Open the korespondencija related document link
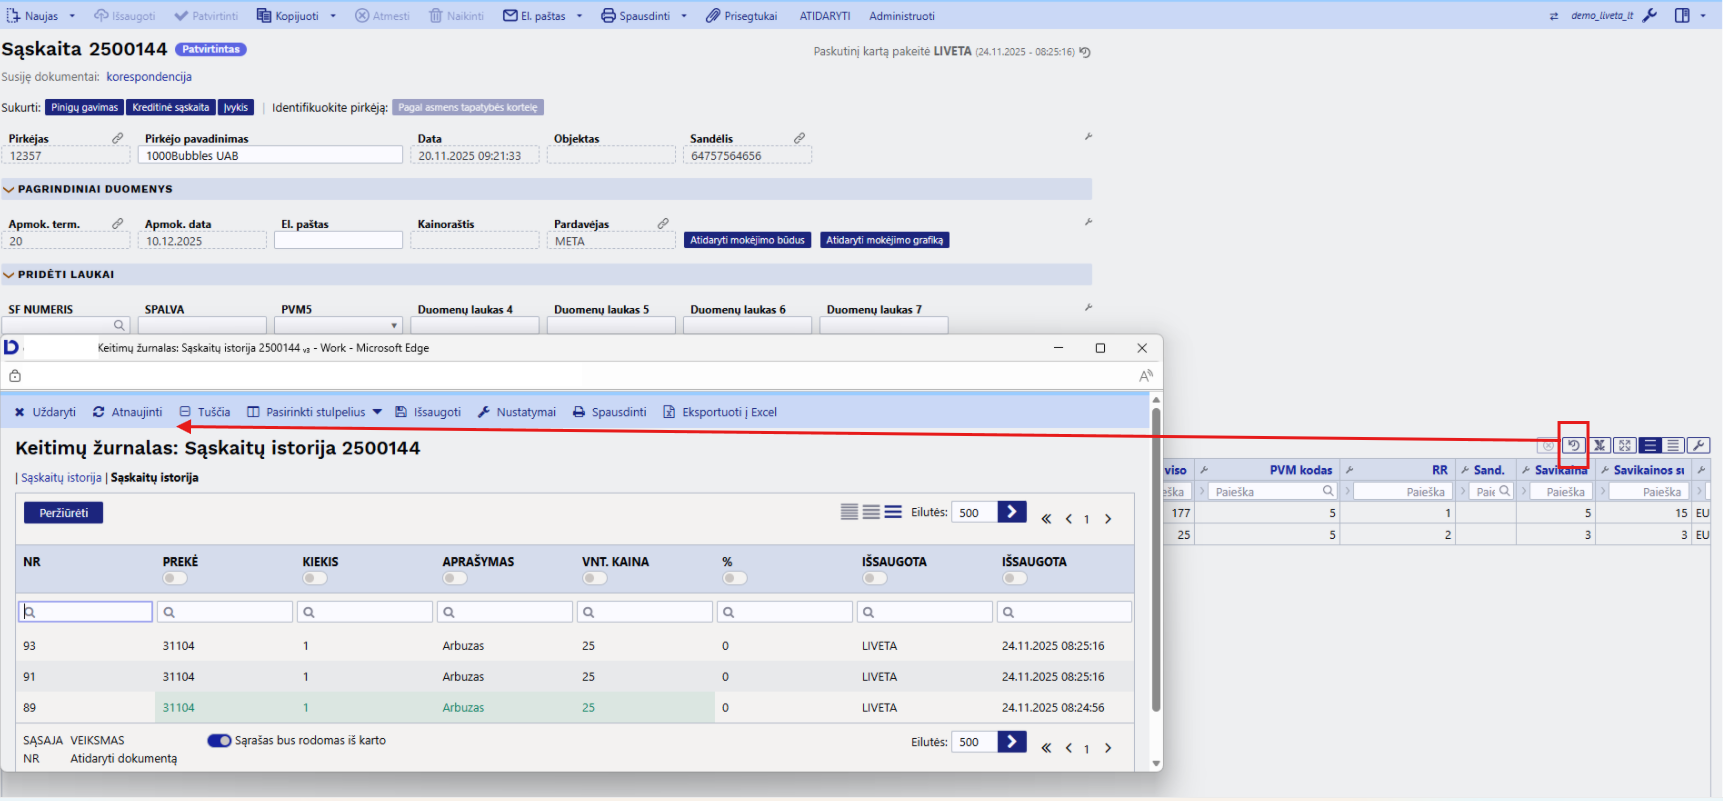 149,77
